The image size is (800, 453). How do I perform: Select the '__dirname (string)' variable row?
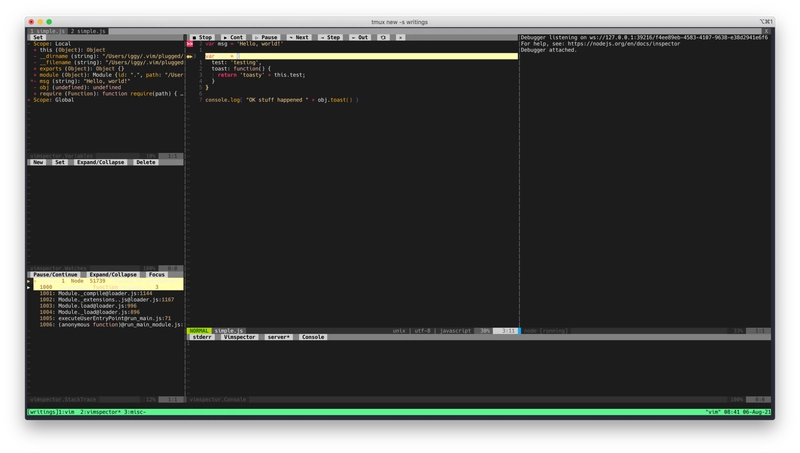[108, 56]
